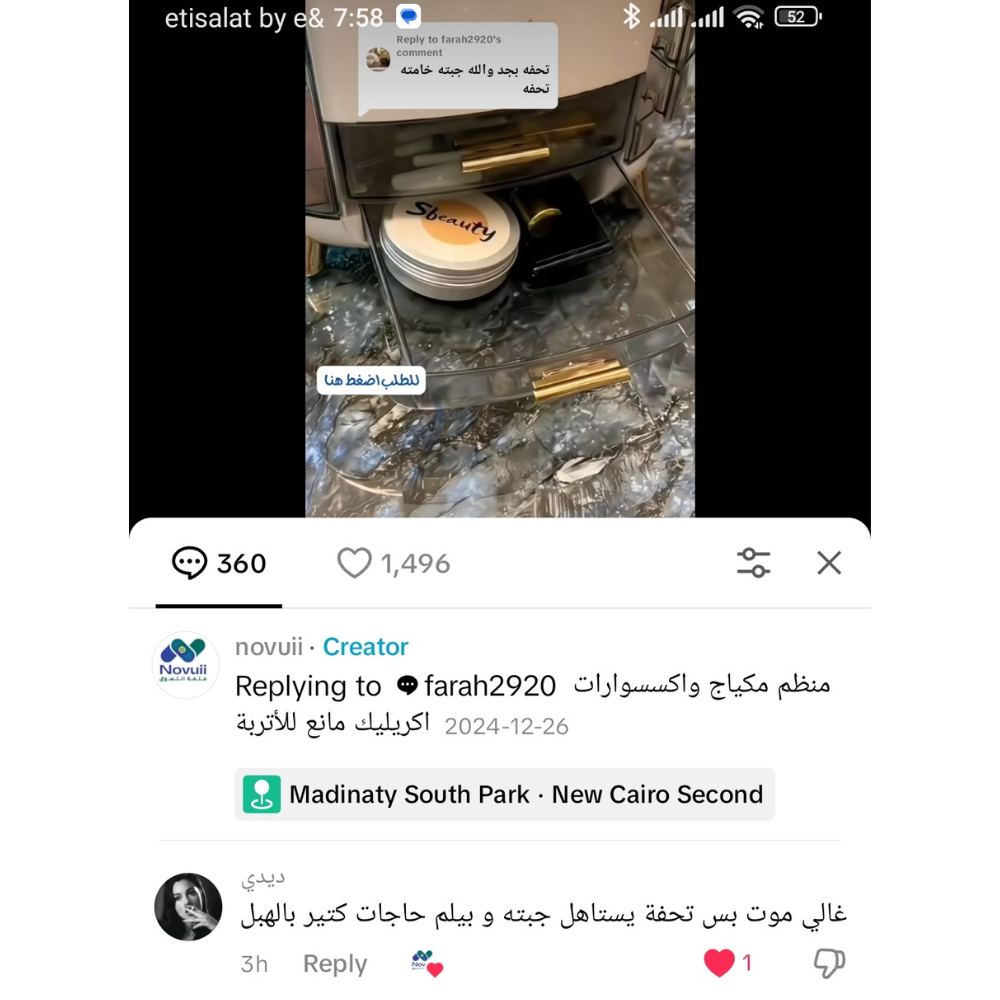This screenshot has width=1000, height=1000.
Task: Open the farah2920 replied comment link
Action: pyautogui.click(x=476, y=686)
